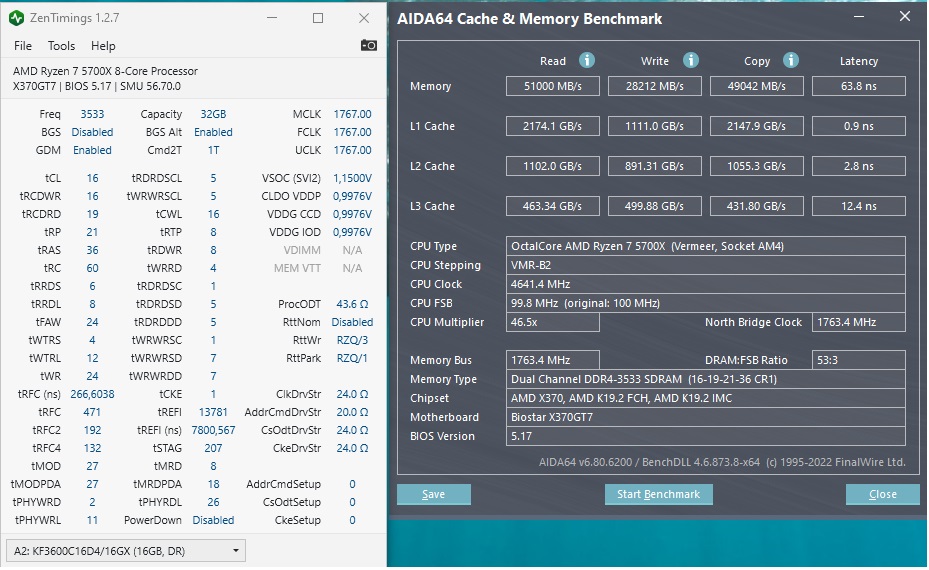Click the AddrCmdDrvStr value 20.0 Ω
Image resolution: width=929 pixels, height=570 pixels.
coord(353,412)
